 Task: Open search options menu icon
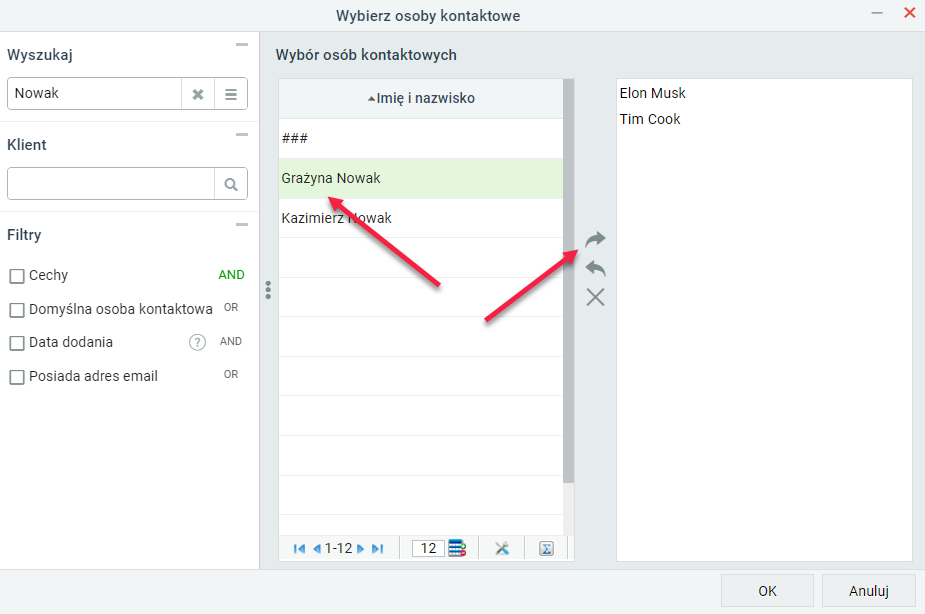tap(231, 94)
